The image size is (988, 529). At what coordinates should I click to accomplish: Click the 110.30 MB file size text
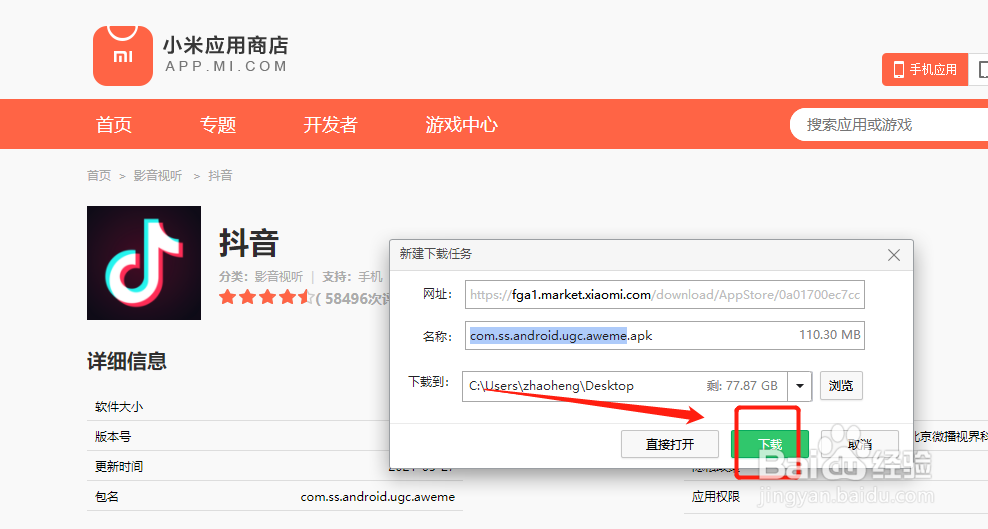pyautogui.click(x=830, y=334)
